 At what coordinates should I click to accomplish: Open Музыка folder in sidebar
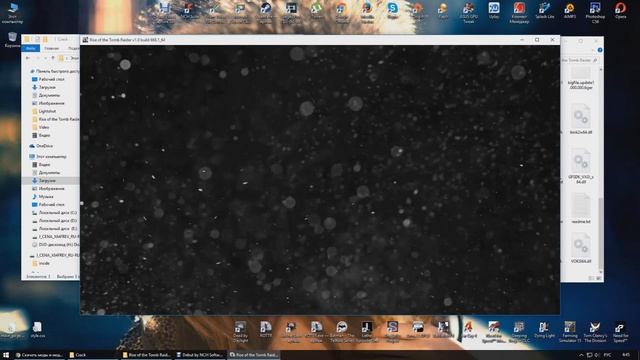43,197
